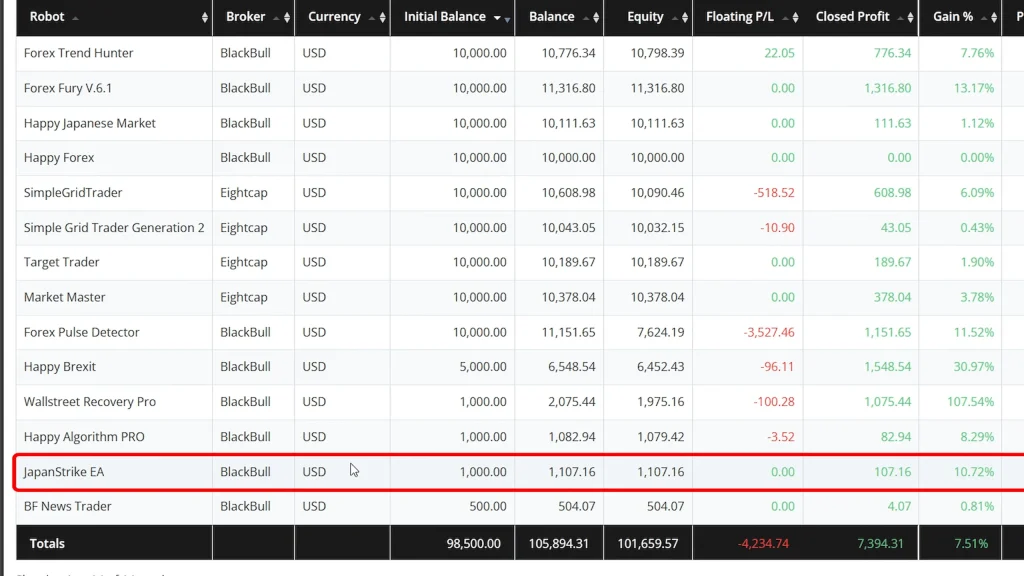Select Wallstreet Recovery Pro robot name
This screenshot has height=576, width=1024.
90,401
